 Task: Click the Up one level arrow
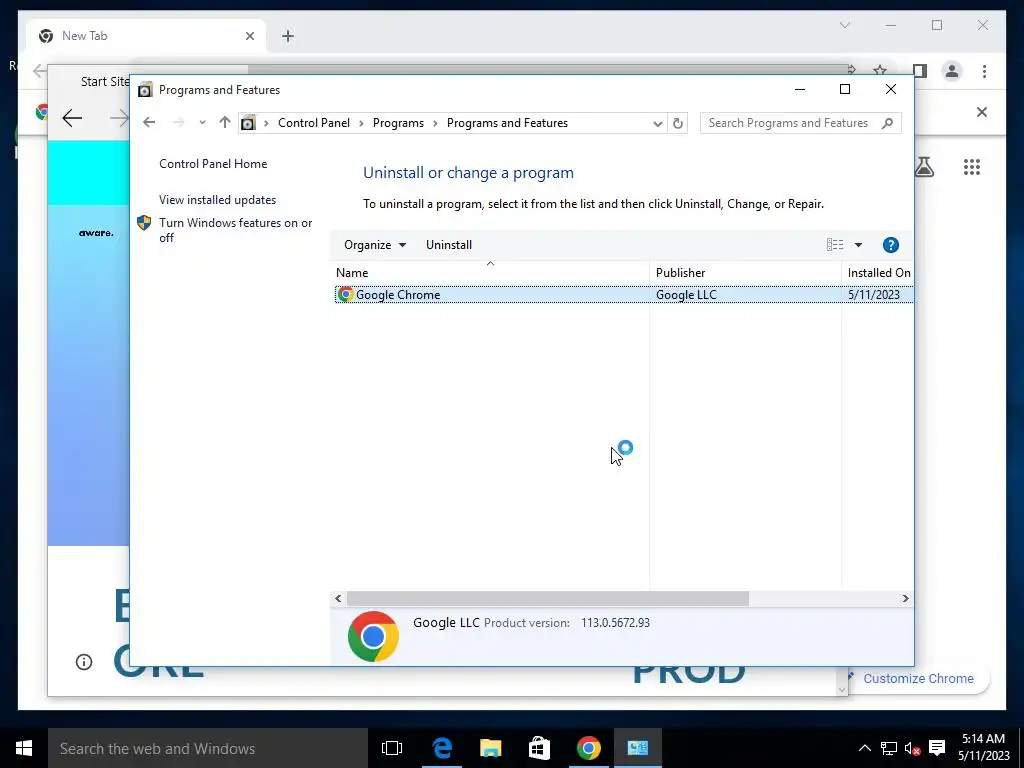pyautogui.click(x=225, y=123)
